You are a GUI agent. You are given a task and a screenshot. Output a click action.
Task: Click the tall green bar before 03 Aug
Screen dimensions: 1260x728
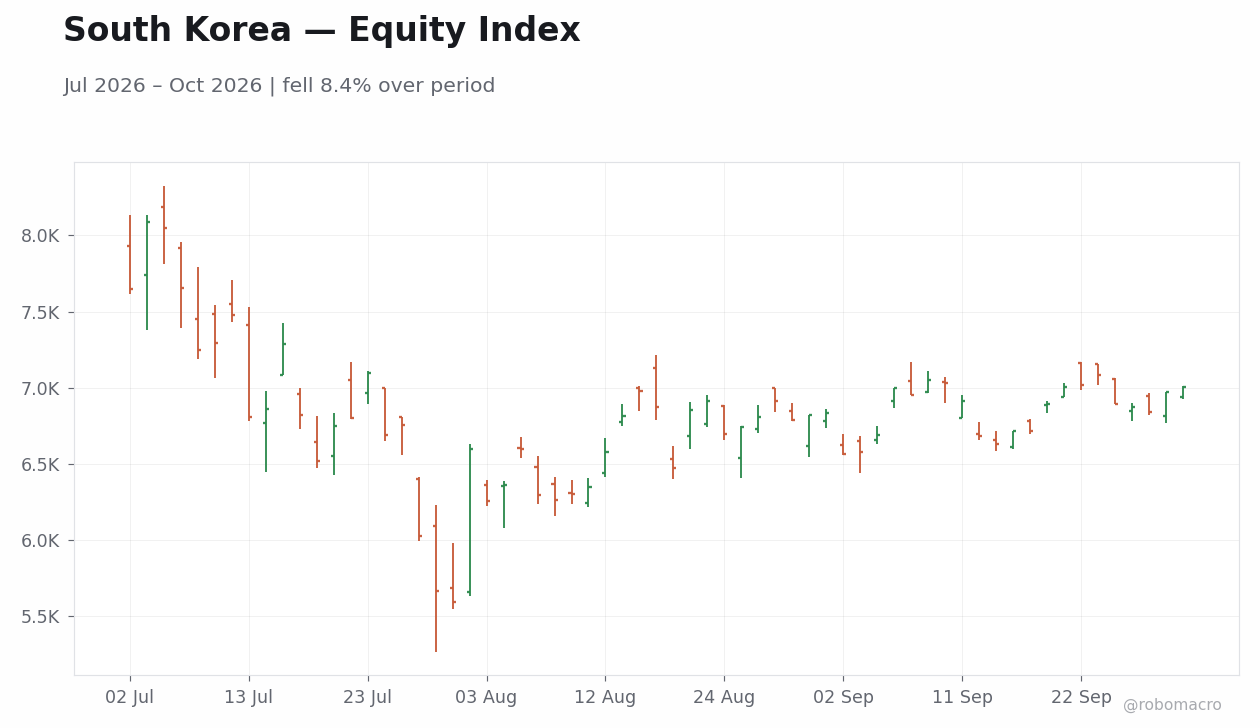click(x=470, y=520)
